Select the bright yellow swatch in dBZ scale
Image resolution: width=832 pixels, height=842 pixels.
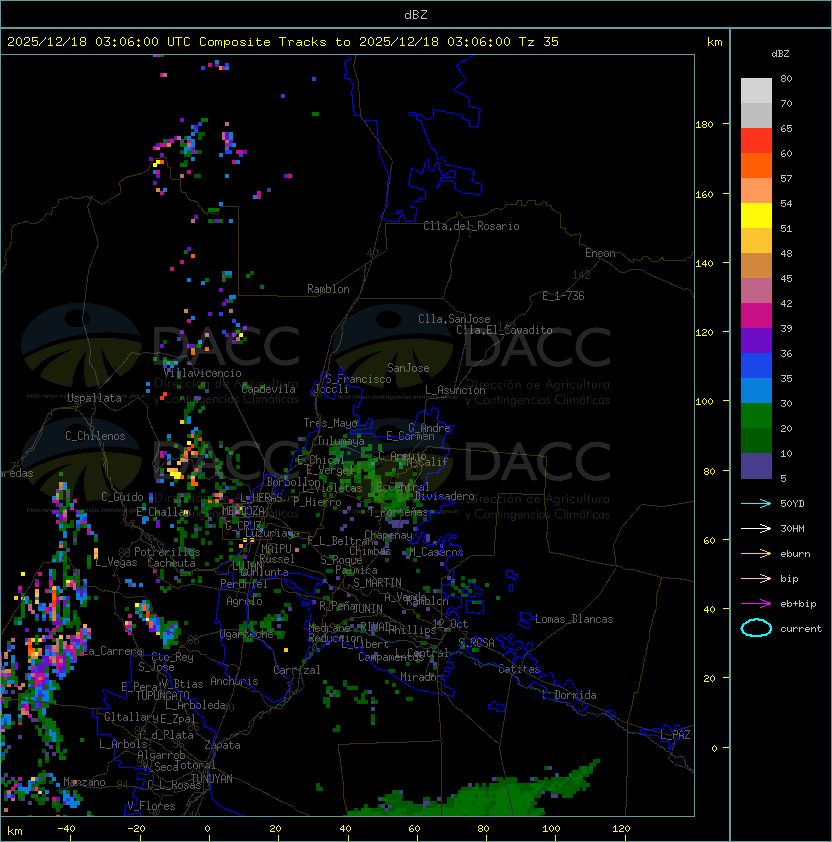tap(756, 215)
